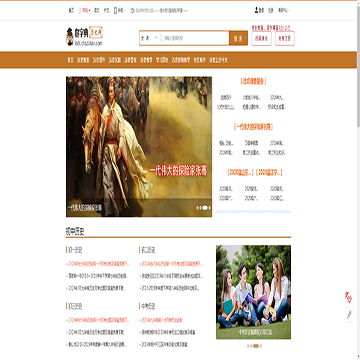Viewport: 360px width, 360px height.
Task: Click the carousel previous arrow on banner
Action: coord(70,147)
